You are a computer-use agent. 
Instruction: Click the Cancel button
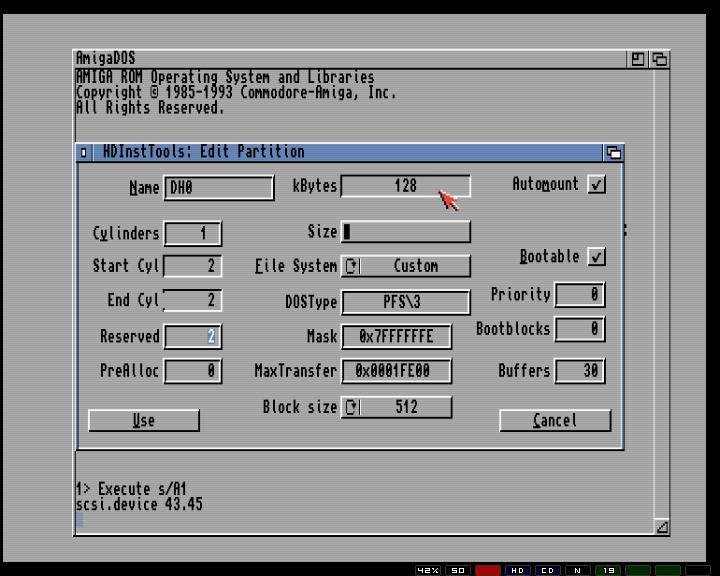(x=555, y=420)
